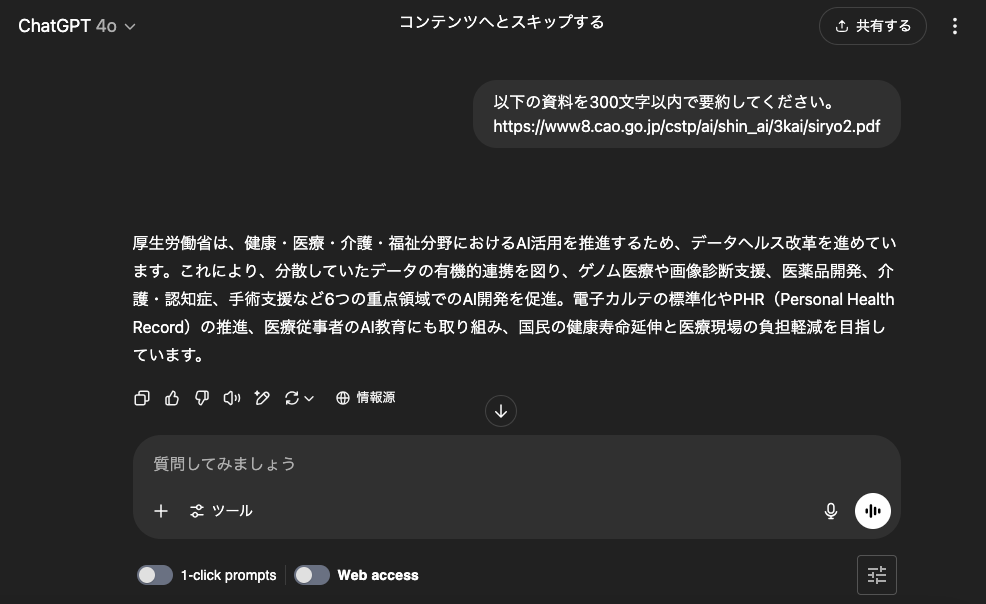986x604 pixels.
Task: Start dictation with the microphone icon
Action: tap(831, 511)
